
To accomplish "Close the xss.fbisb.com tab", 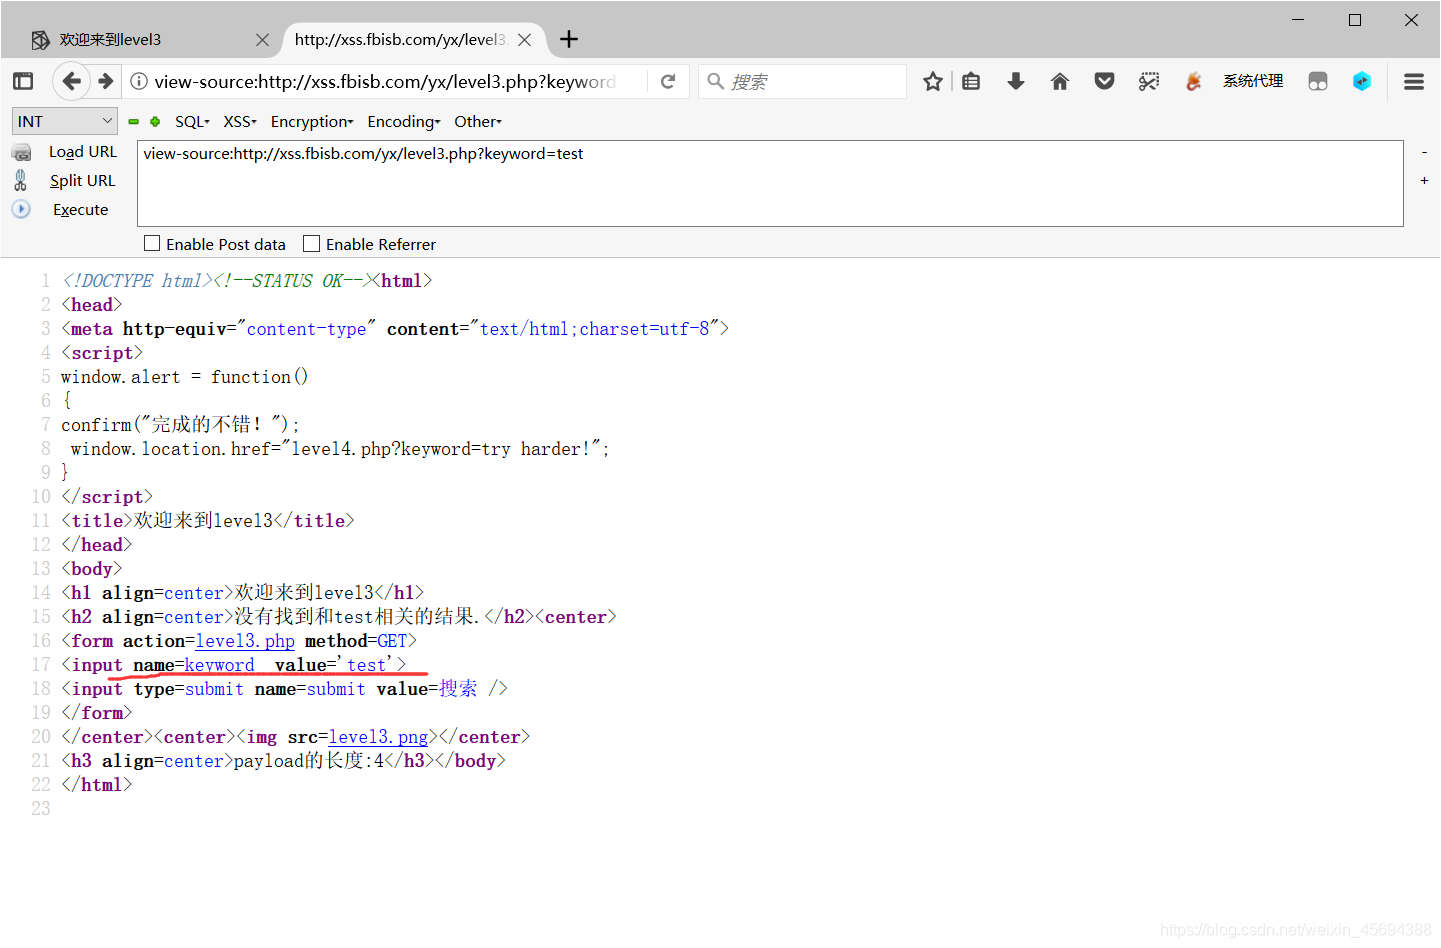I will pyautogui.click(x=525, y=39).
